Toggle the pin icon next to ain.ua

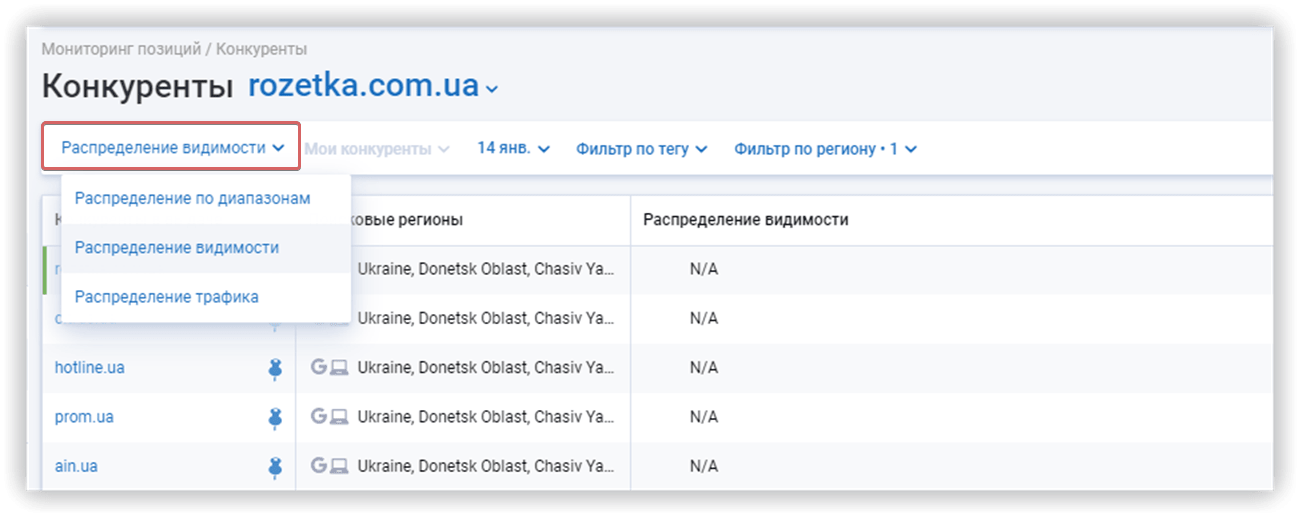(275, 467)
